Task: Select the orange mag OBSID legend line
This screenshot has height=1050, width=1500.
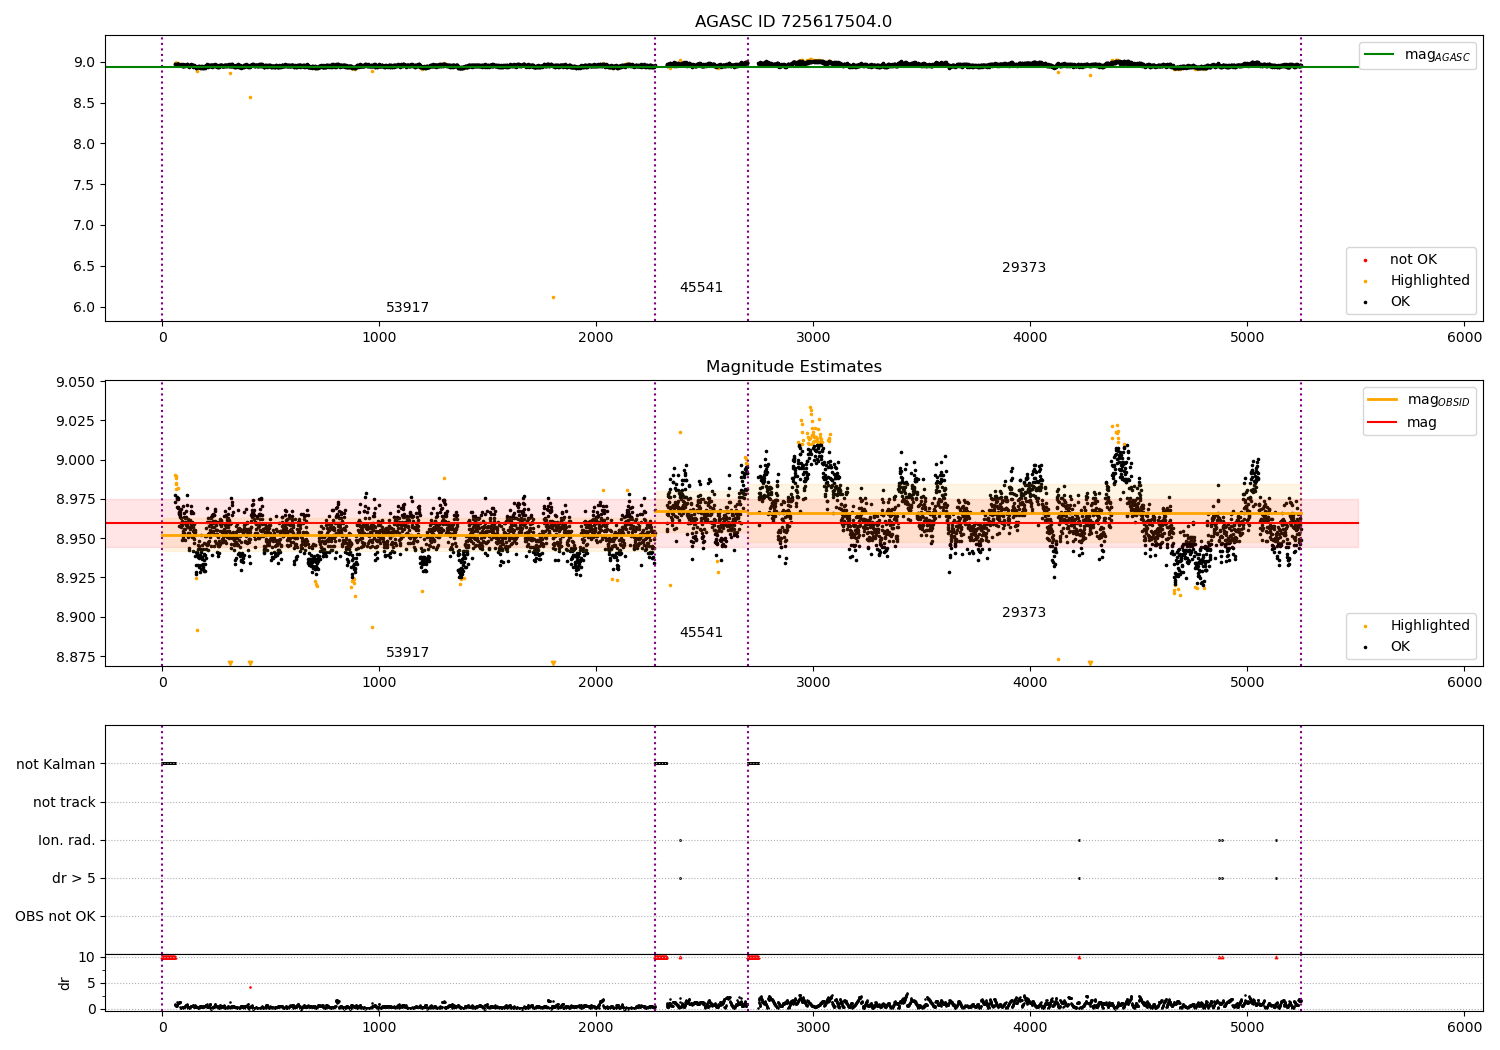Action: pyautogui.click(x=1382, y=400)
